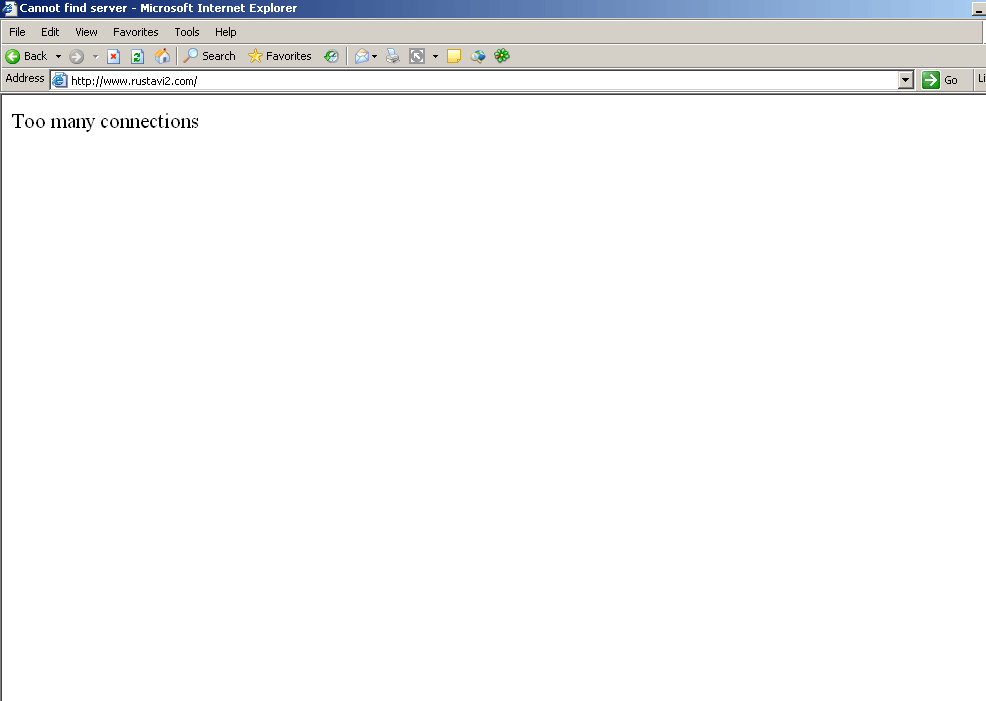The image size is (986, 701).
Task: Open the File menu
Action: click(x=17, y=32)
